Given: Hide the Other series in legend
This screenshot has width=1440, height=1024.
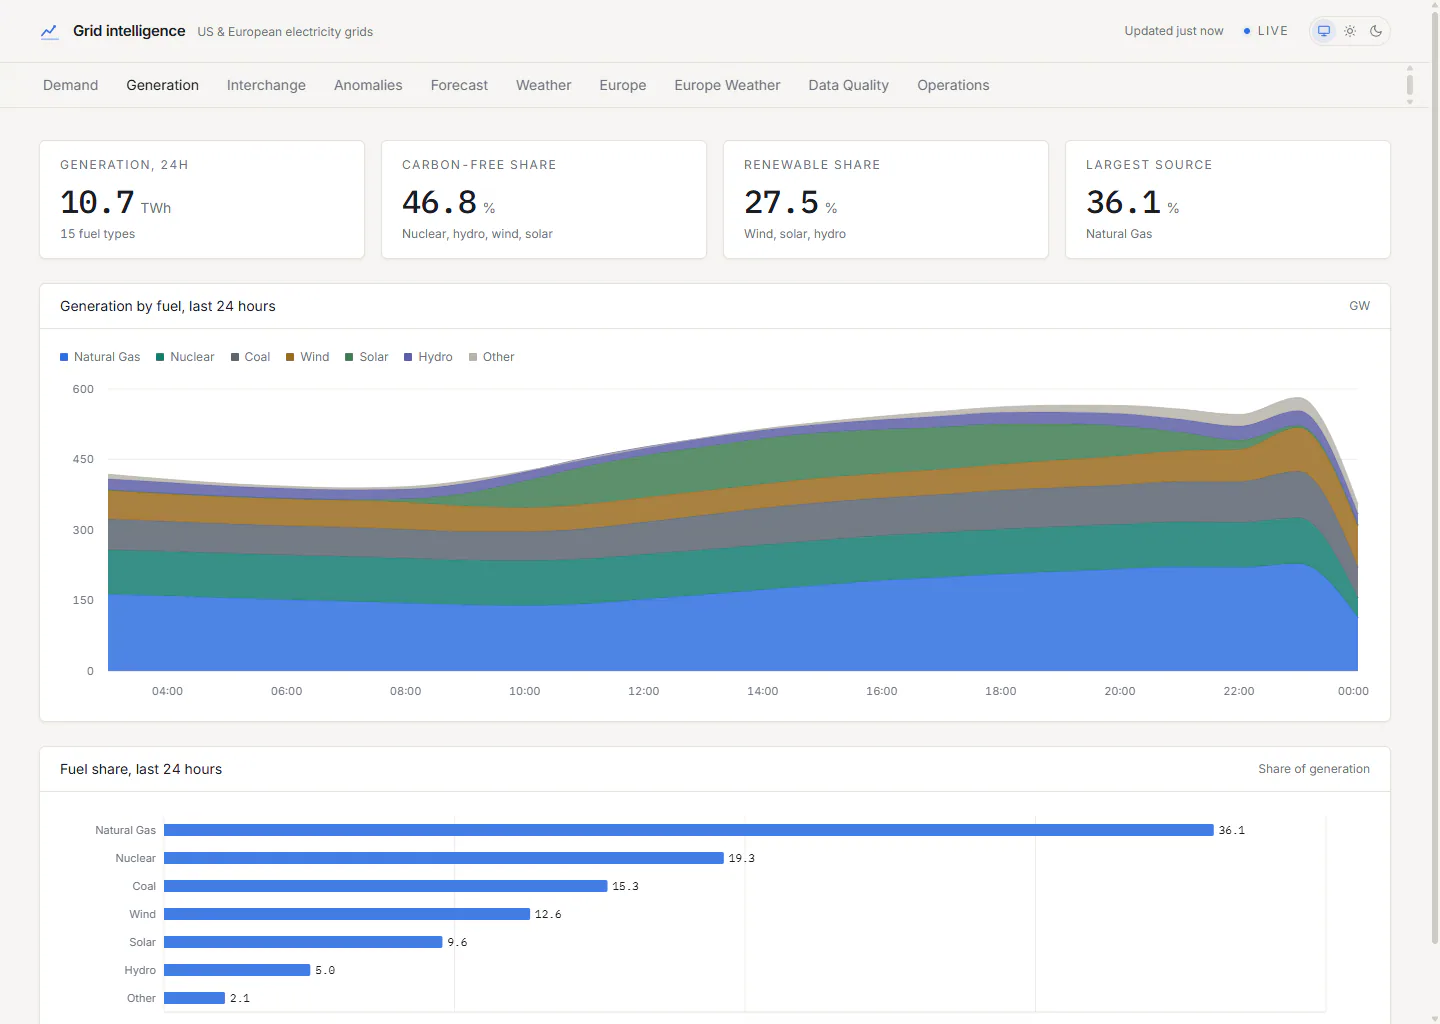Looking at the screenshot, I should click(492, 357).
